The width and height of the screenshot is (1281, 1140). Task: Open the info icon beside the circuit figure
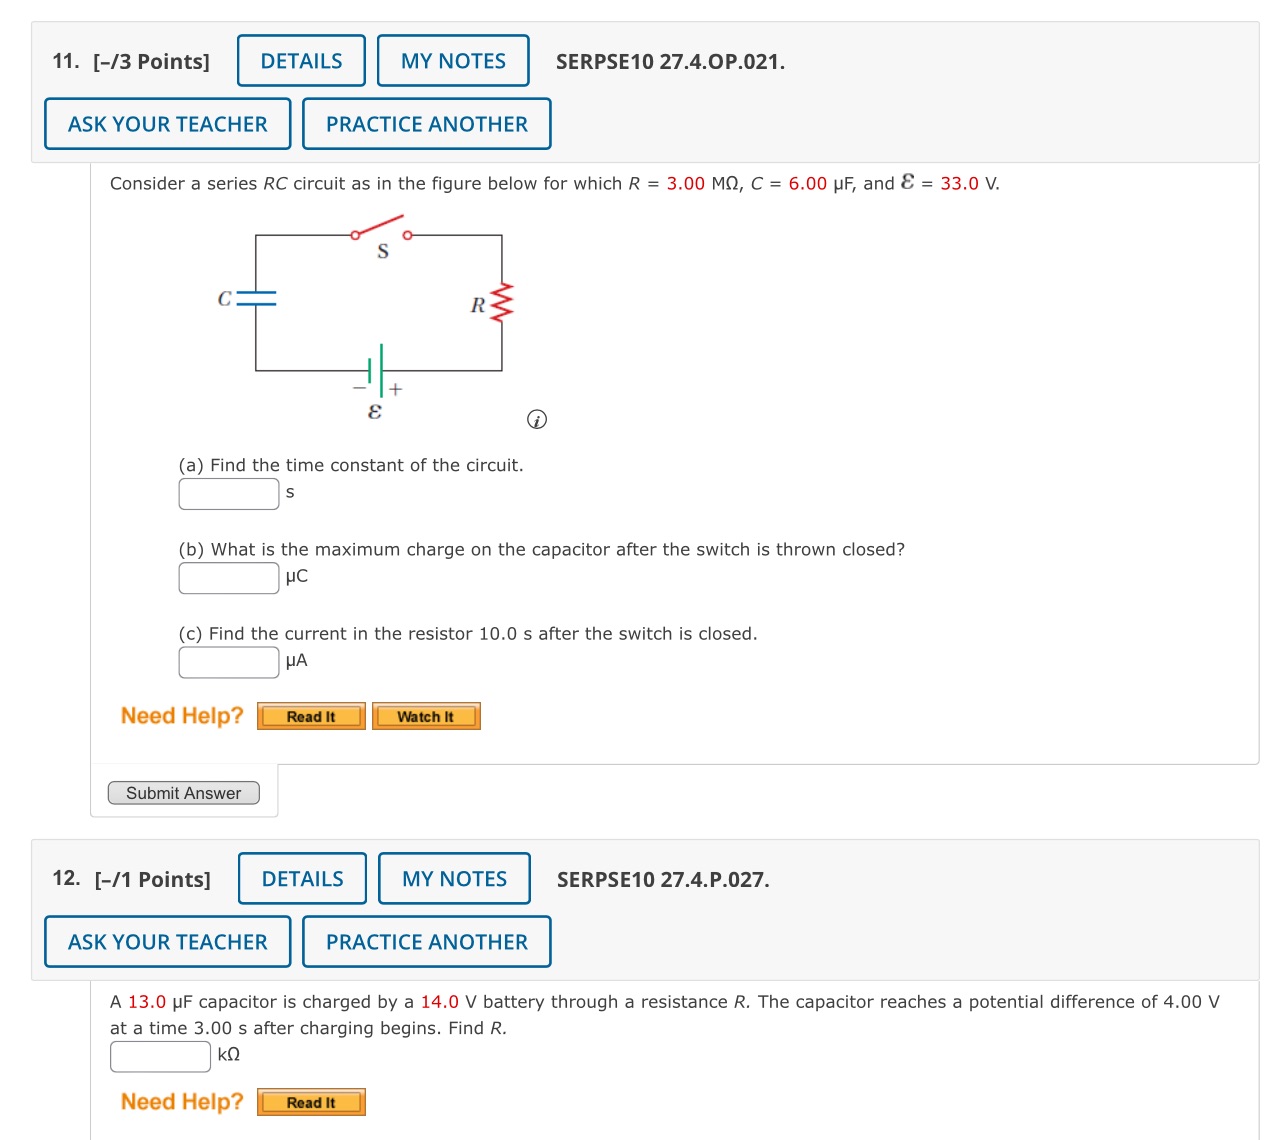click(536, 420)
